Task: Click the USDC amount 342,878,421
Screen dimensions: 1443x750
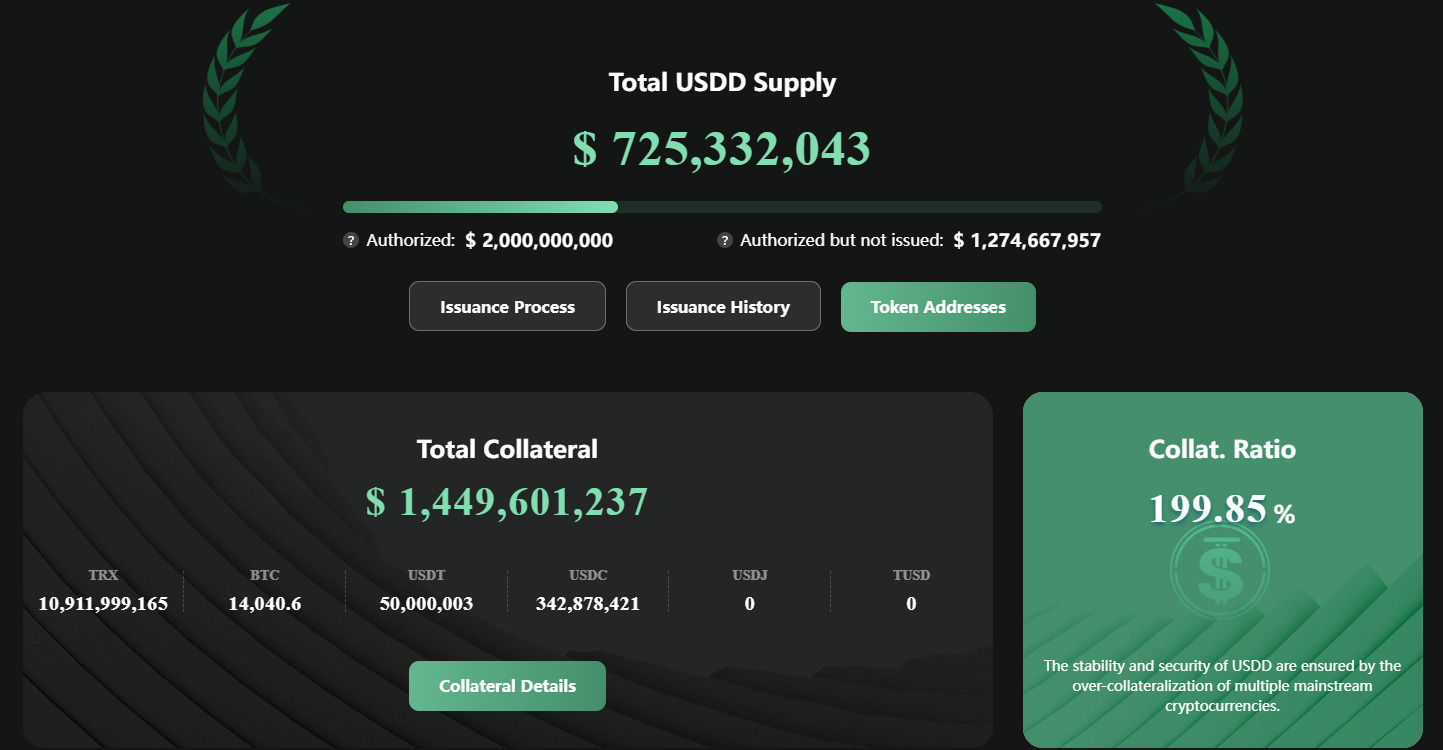Action: pyautogui.click(x=588, y=603)
